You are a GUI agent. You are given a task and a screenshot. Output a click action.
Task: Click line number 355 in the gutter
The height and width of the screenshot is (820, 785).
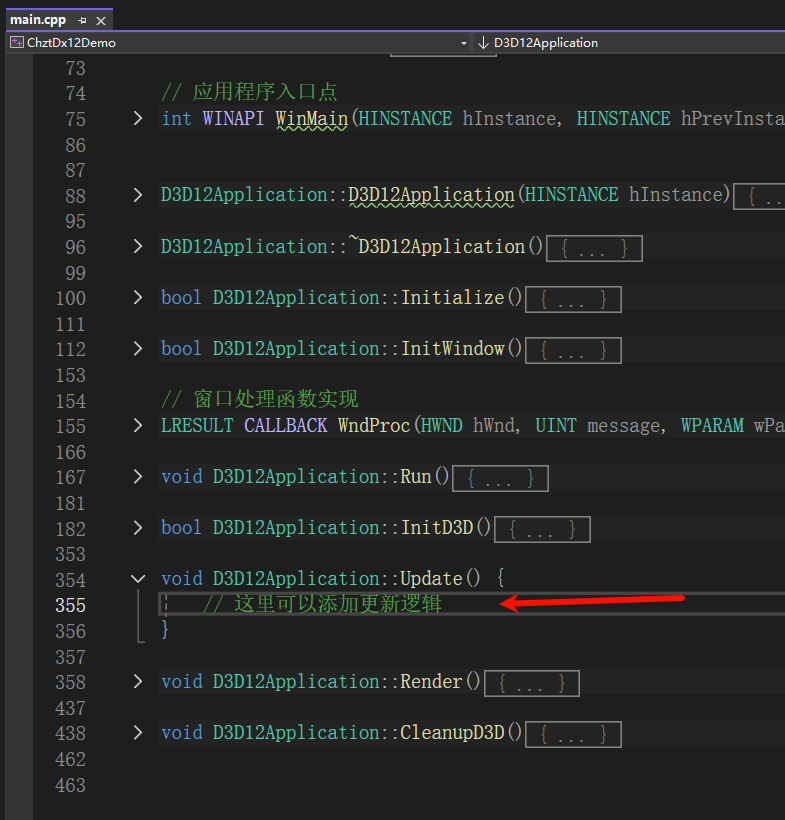pyautogui.click(x=70, y=605)
